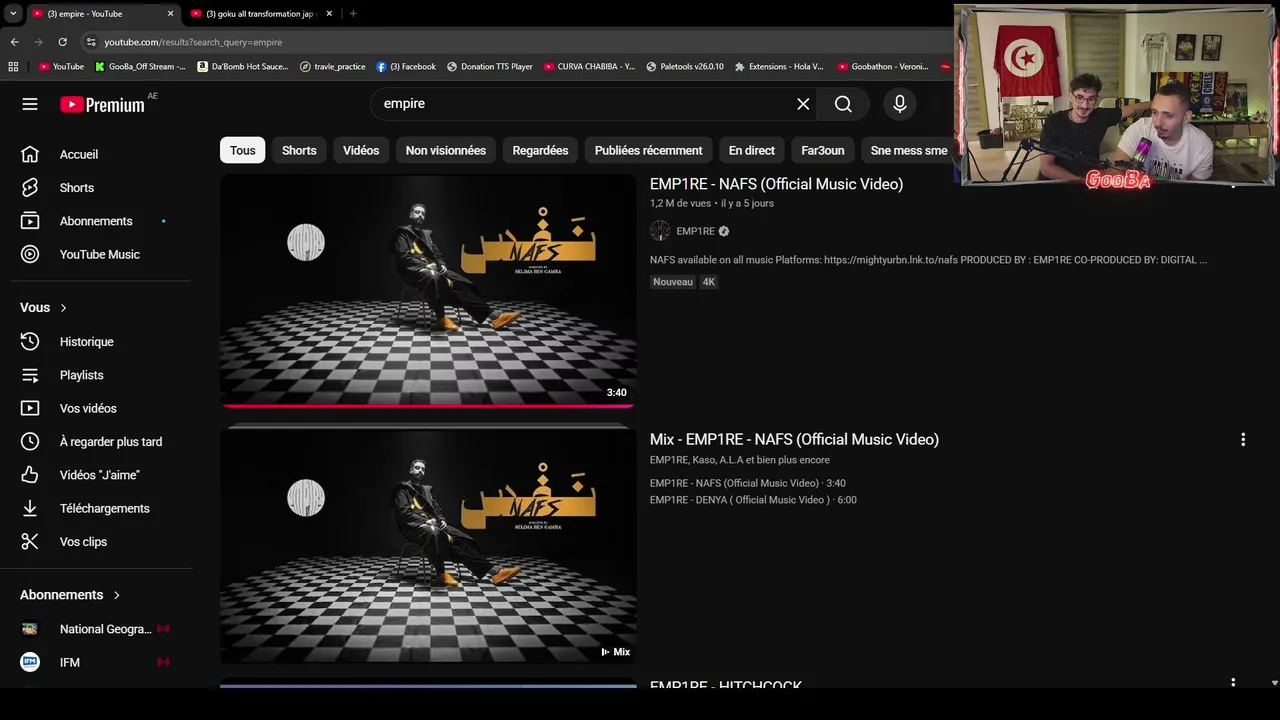Clear the search box with the X icon
The height and width of the screenshot is (720, 1280).
point(803,104)
